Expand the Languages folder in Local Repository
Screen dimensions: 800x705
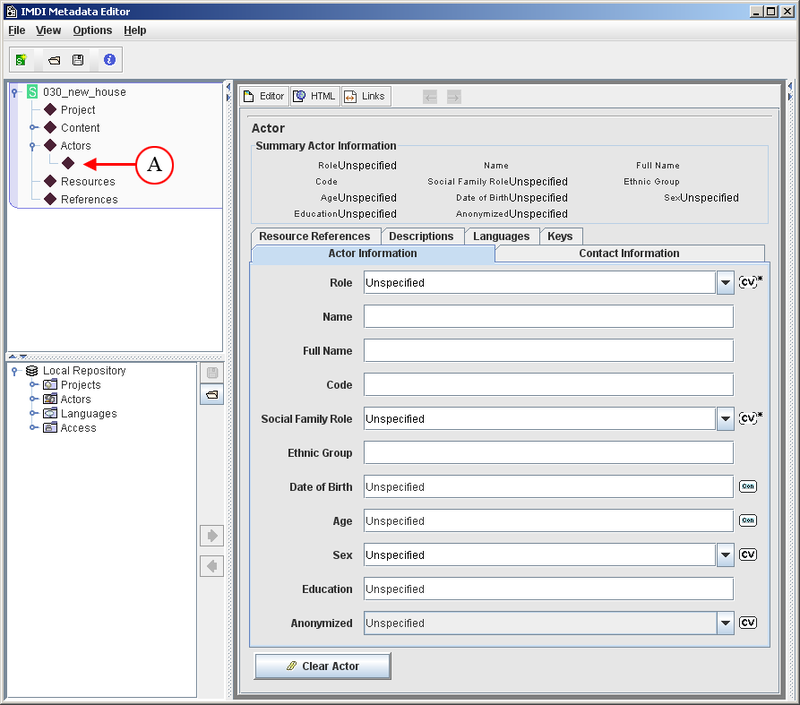33,413
